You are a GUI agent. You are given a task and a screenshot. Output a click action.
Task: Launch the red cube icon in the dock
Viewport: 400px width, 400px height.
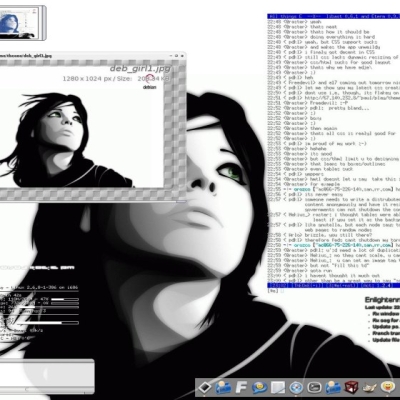[x=351, y=387]
